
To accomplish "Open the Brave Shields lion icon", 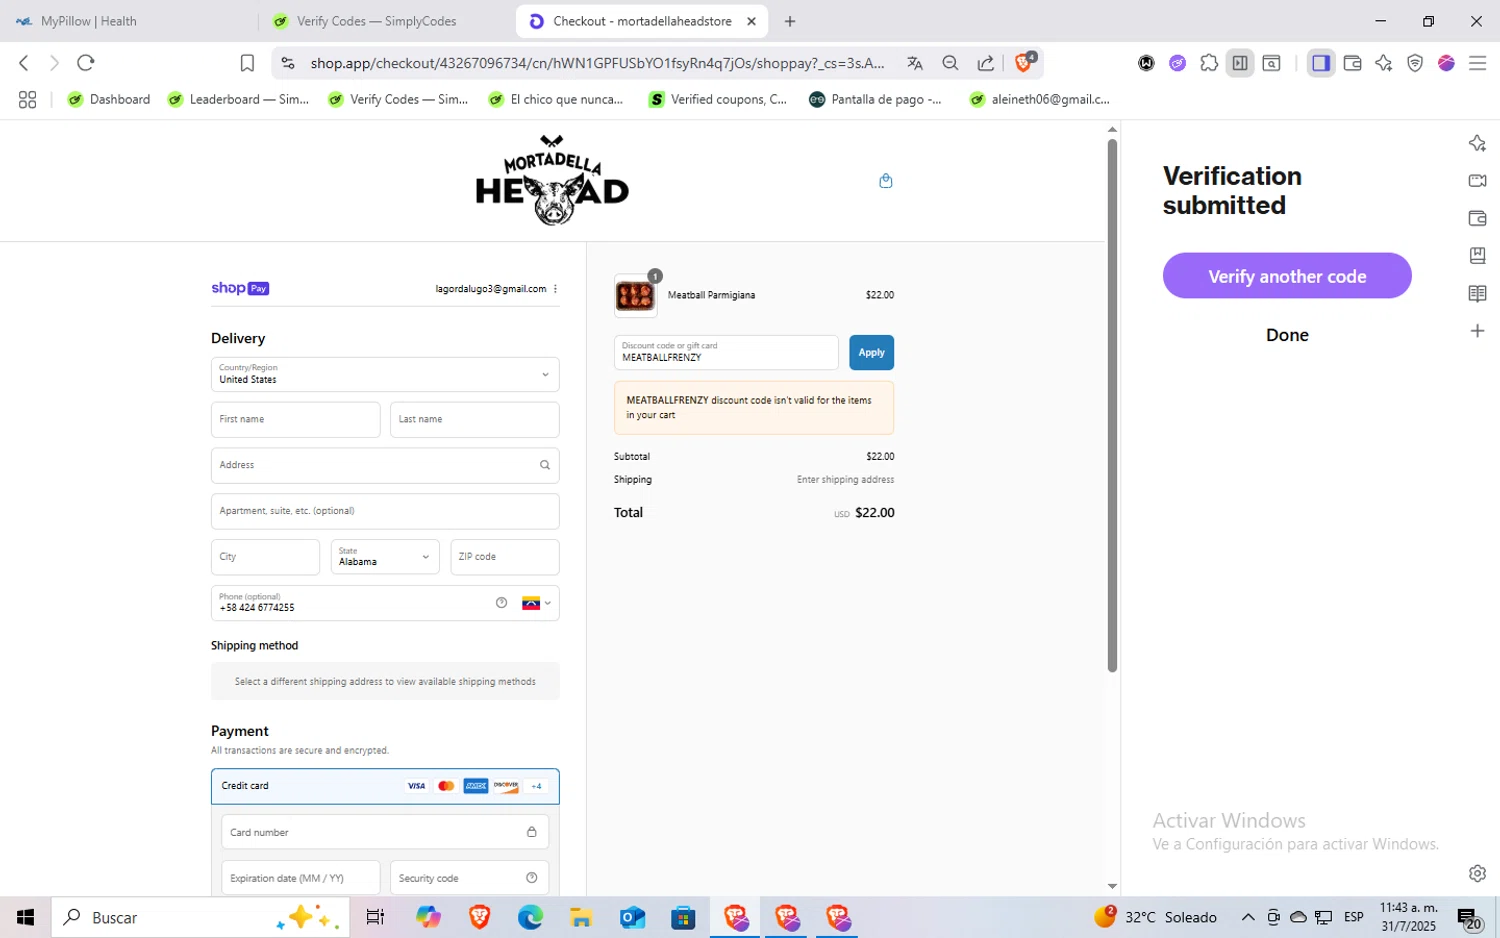I will click(x=1025, y=62).
